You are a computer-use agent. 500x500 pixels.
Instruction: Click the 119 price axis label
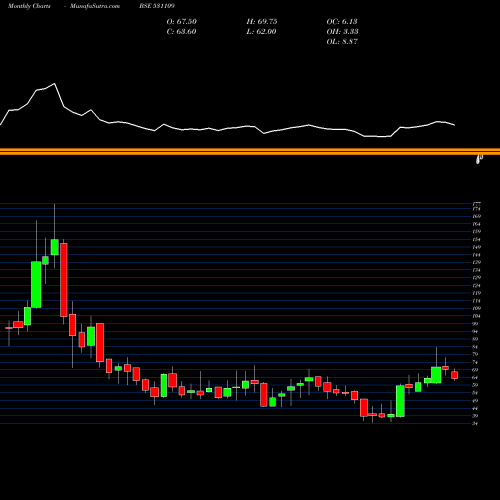(476, 293)
